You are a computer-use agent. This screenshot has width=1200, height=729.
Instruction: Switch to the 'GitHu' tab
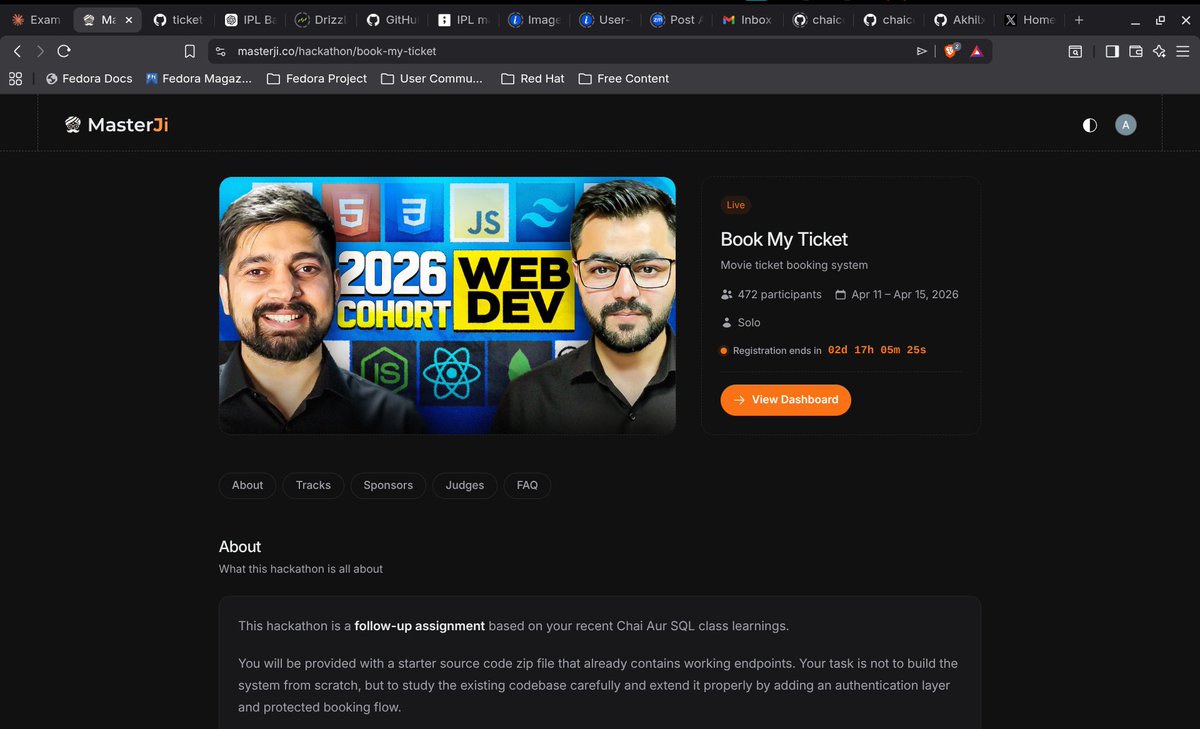[391, 19]
